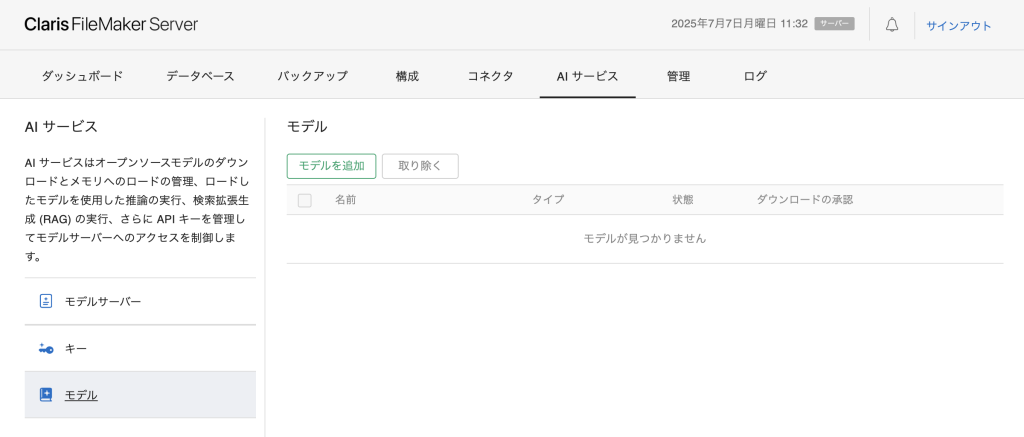
Task: Go to the バックアップ tab
Action: pyautogui.click(x=312, y=76)
